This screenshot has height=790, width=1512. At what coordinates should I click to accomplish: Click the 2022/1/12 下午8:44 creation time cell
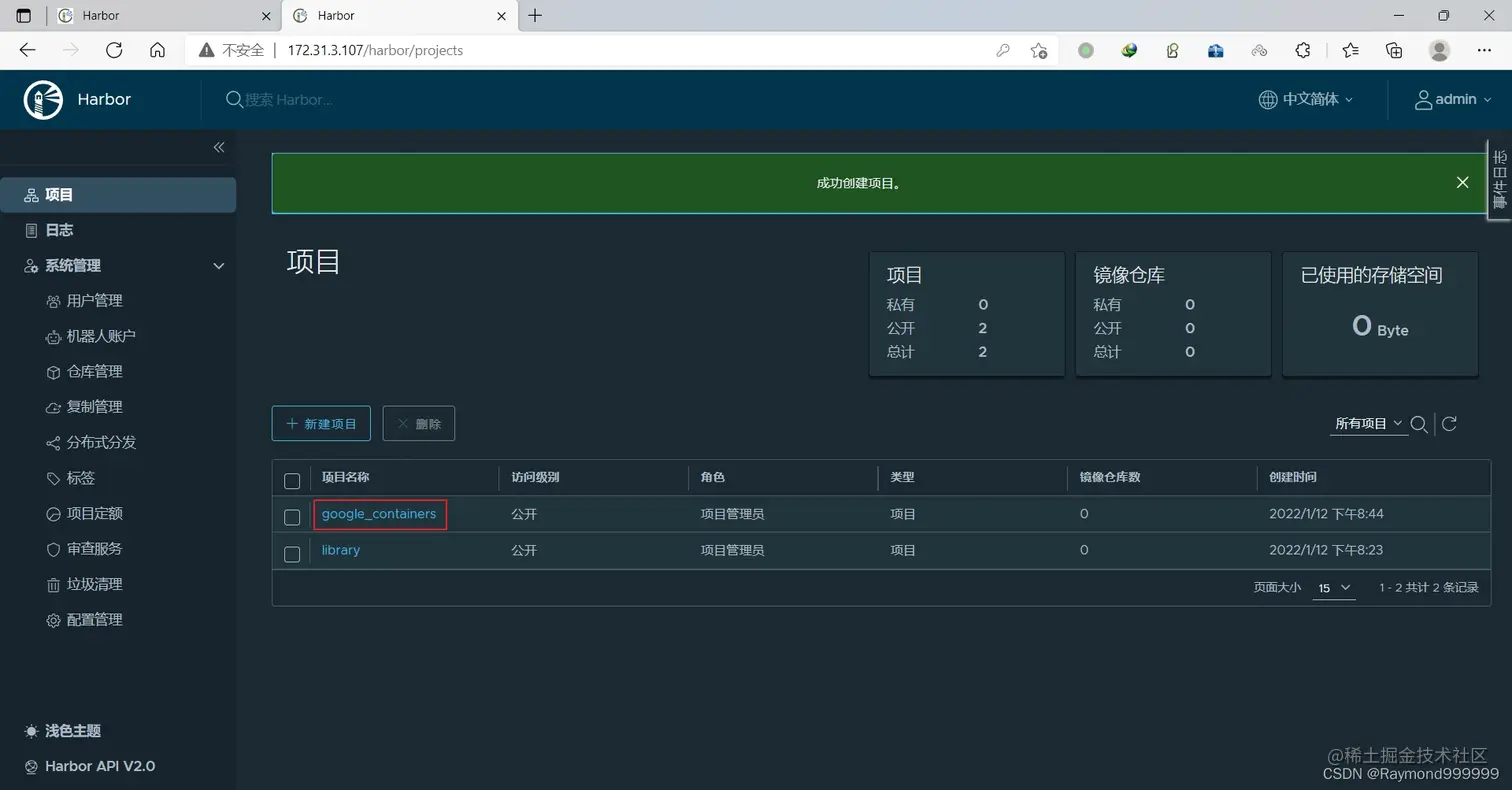click(1326, 514)
